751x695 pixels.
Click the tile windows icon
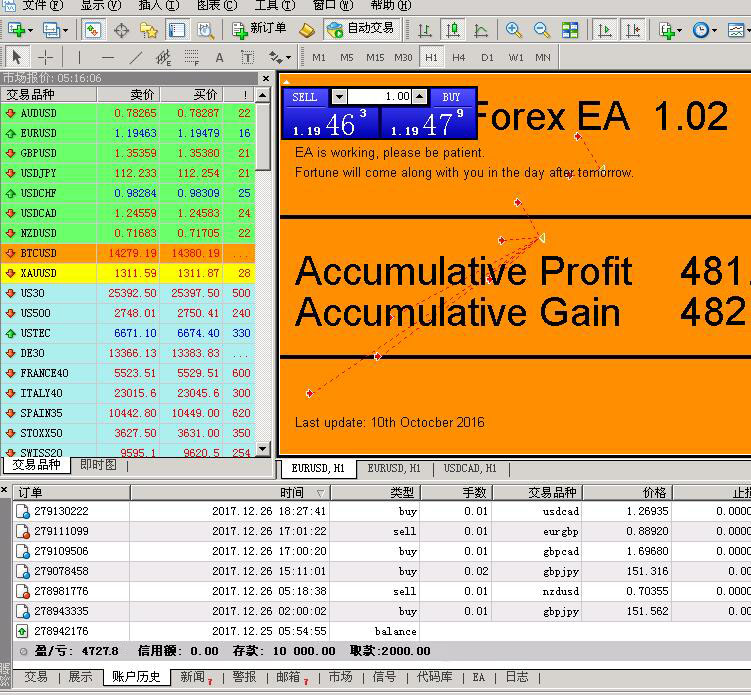(x=570, y=30)
